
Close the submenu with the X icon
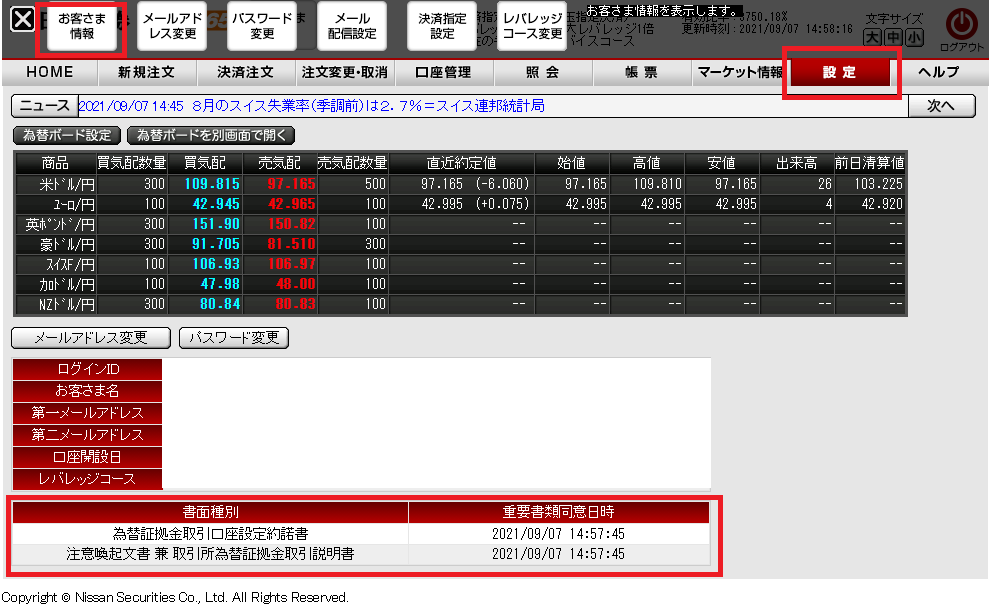(23, 20)
